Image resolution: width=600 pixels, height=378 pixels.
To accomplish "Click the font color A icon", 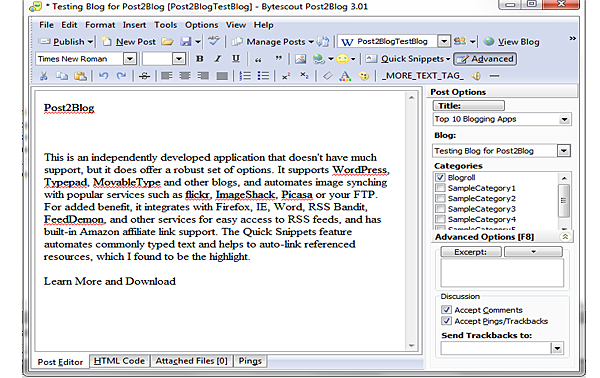I will (345, 76).
